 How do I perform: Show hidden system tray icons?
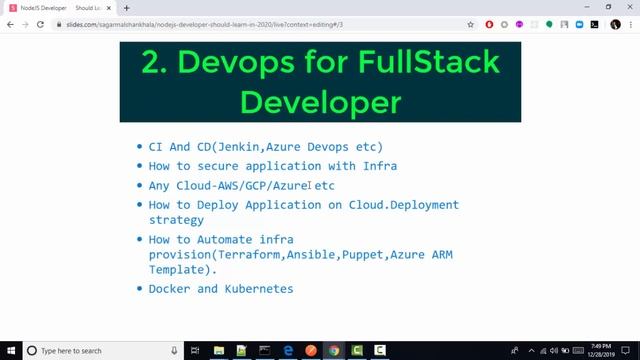[x=531, y=351]
